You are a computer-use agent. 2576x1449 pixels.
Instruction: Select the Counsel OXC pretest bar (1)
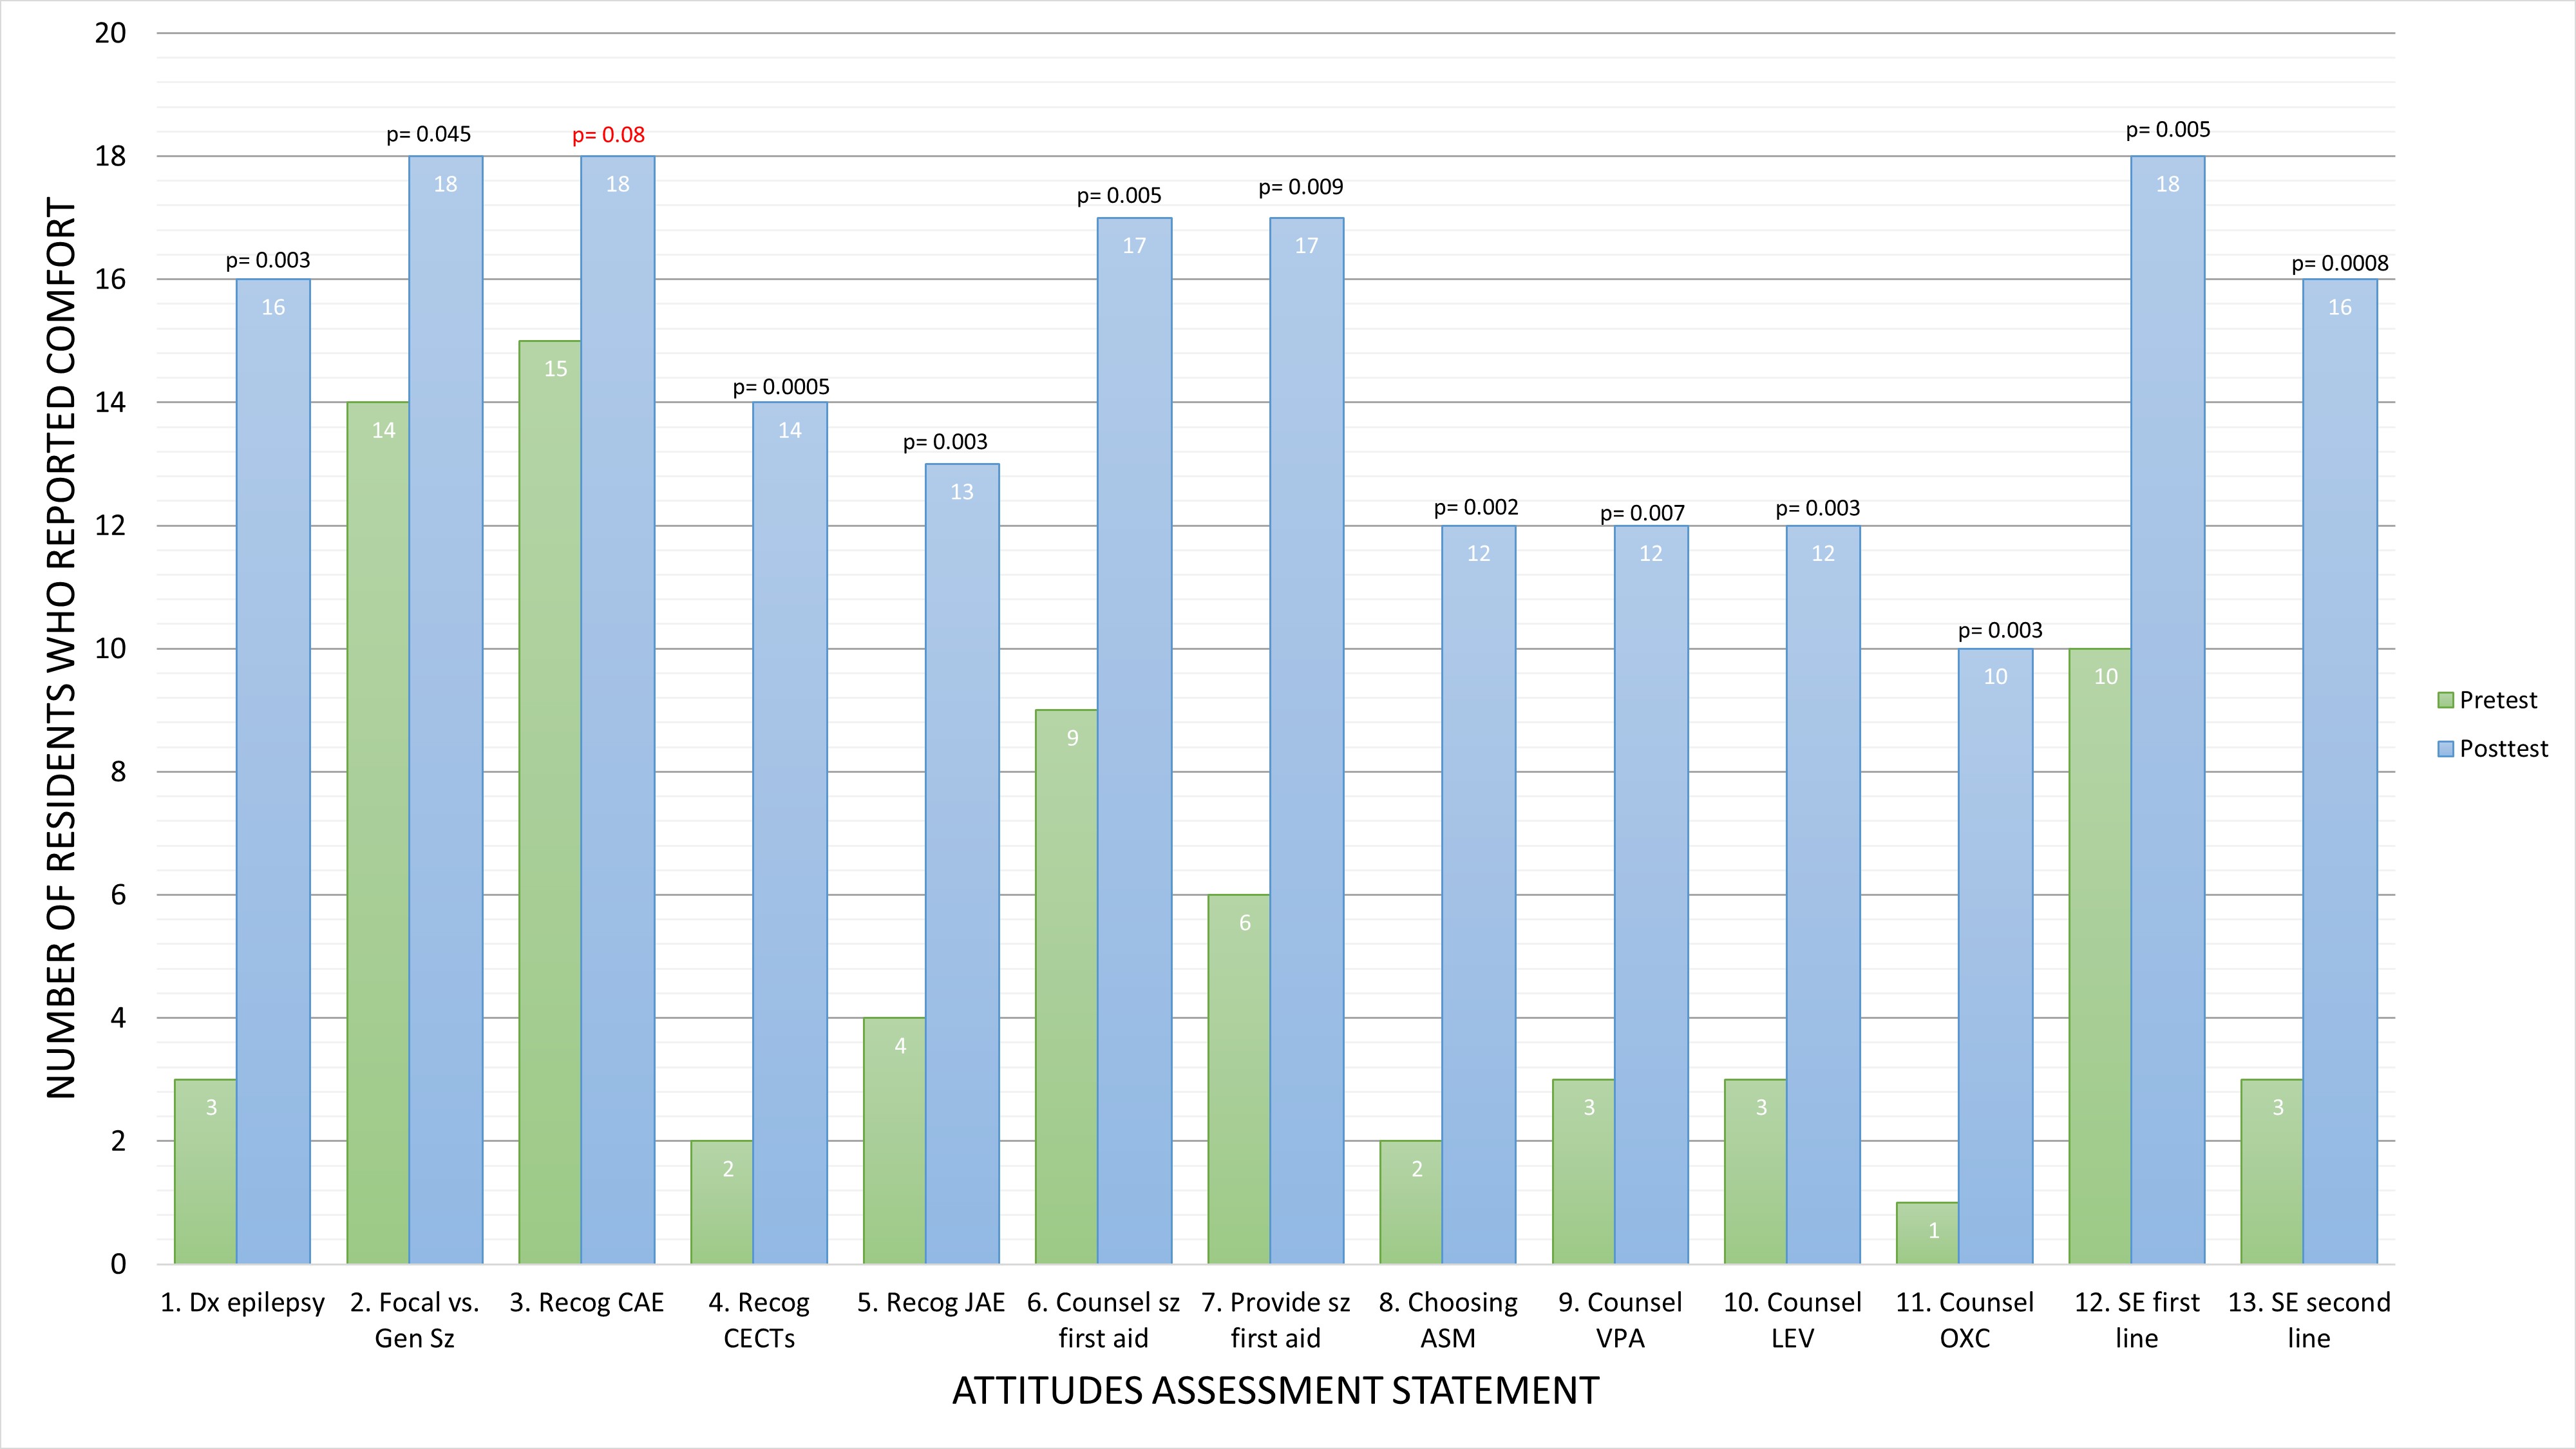click(x=1927, y=1233)
